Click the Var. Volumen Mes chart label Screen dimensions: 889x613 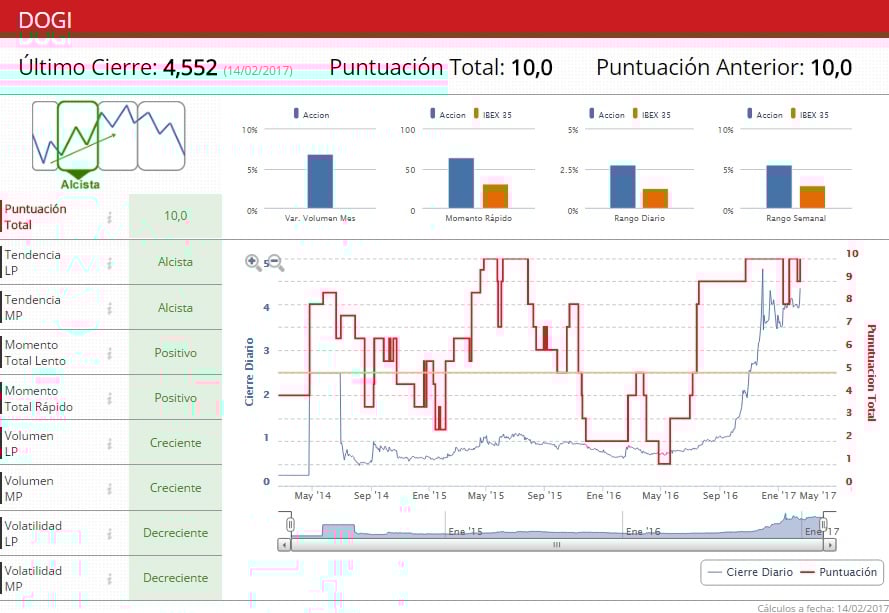point(320,218)
